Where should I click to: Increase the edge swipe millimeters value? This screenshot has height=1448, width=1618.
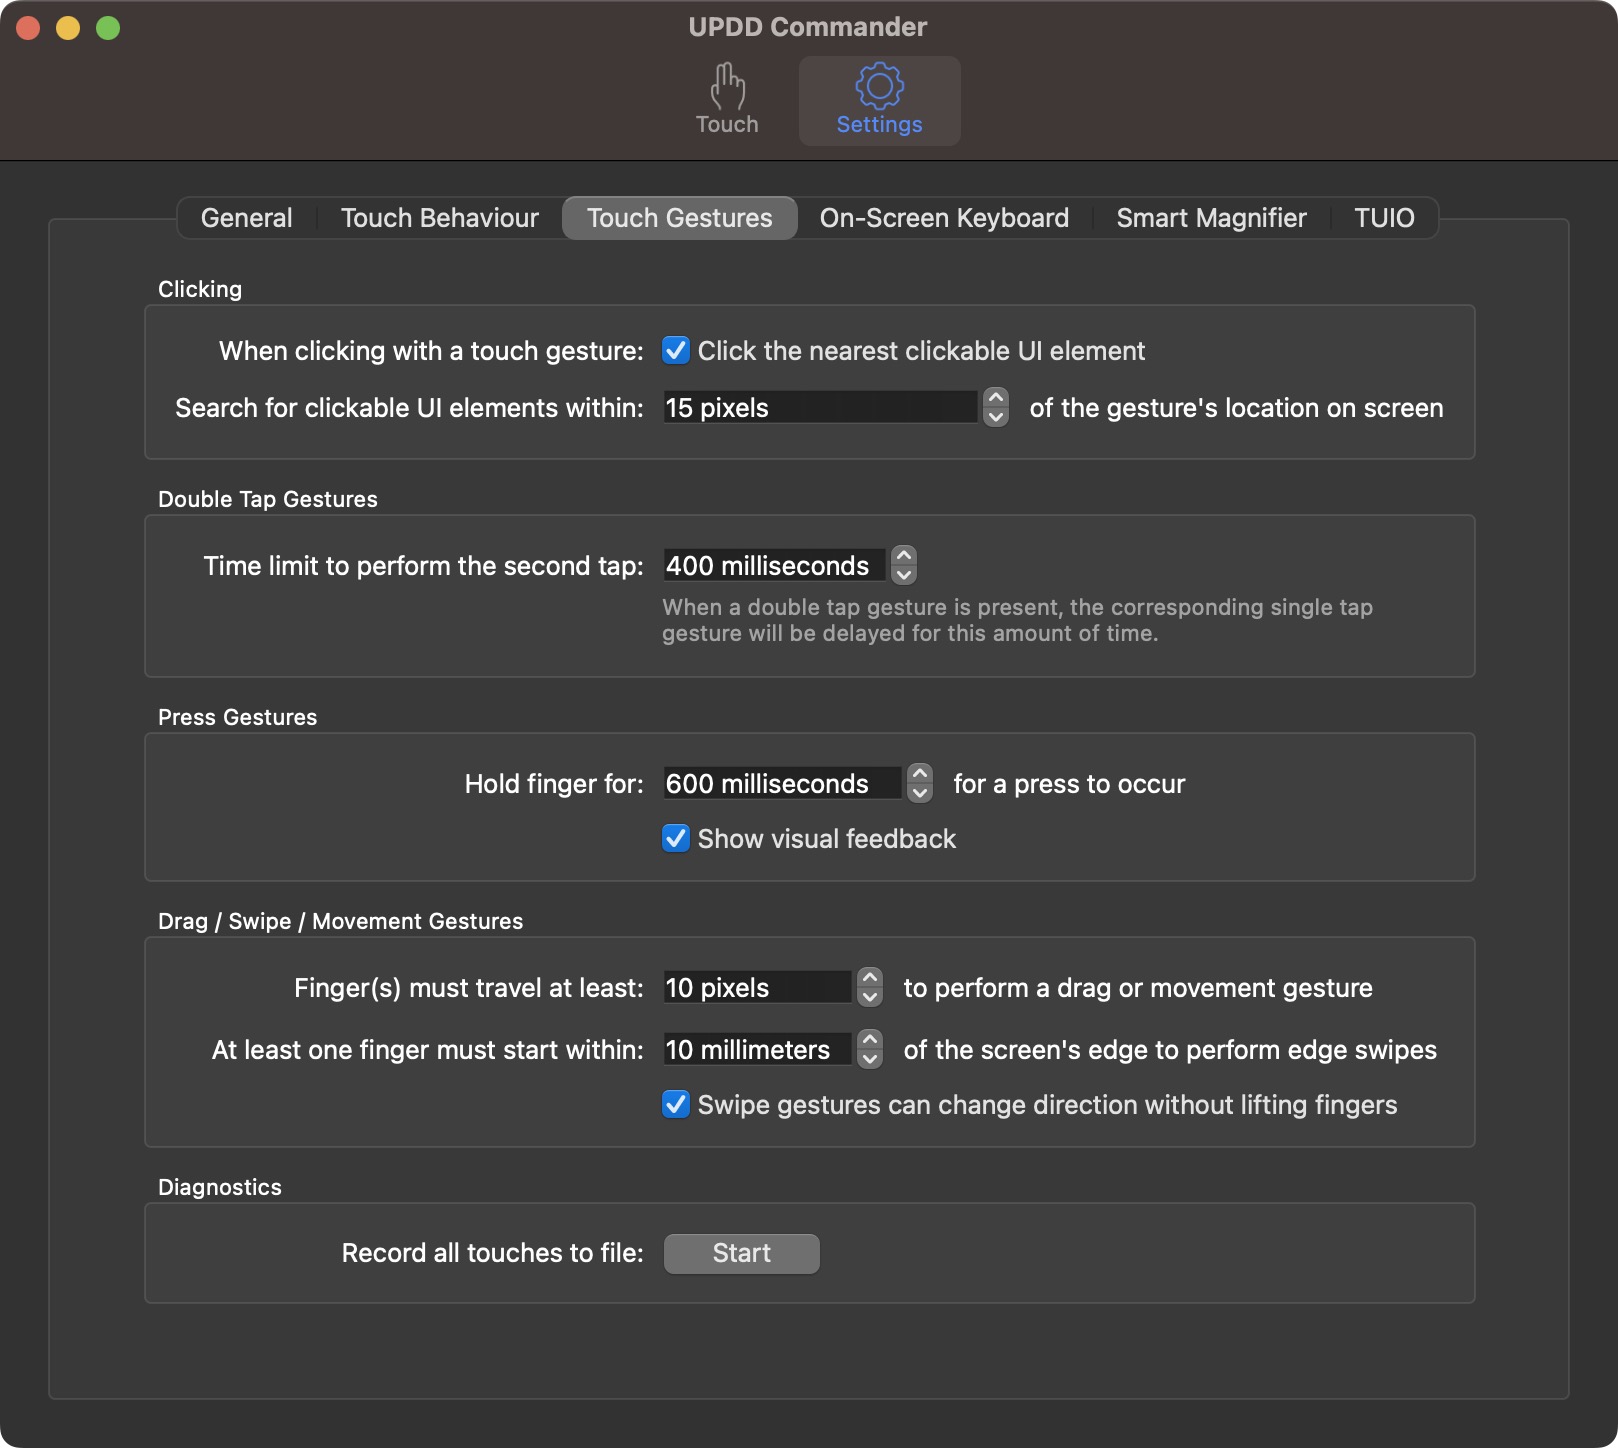pyautogui.click(x=870, y=1039)
